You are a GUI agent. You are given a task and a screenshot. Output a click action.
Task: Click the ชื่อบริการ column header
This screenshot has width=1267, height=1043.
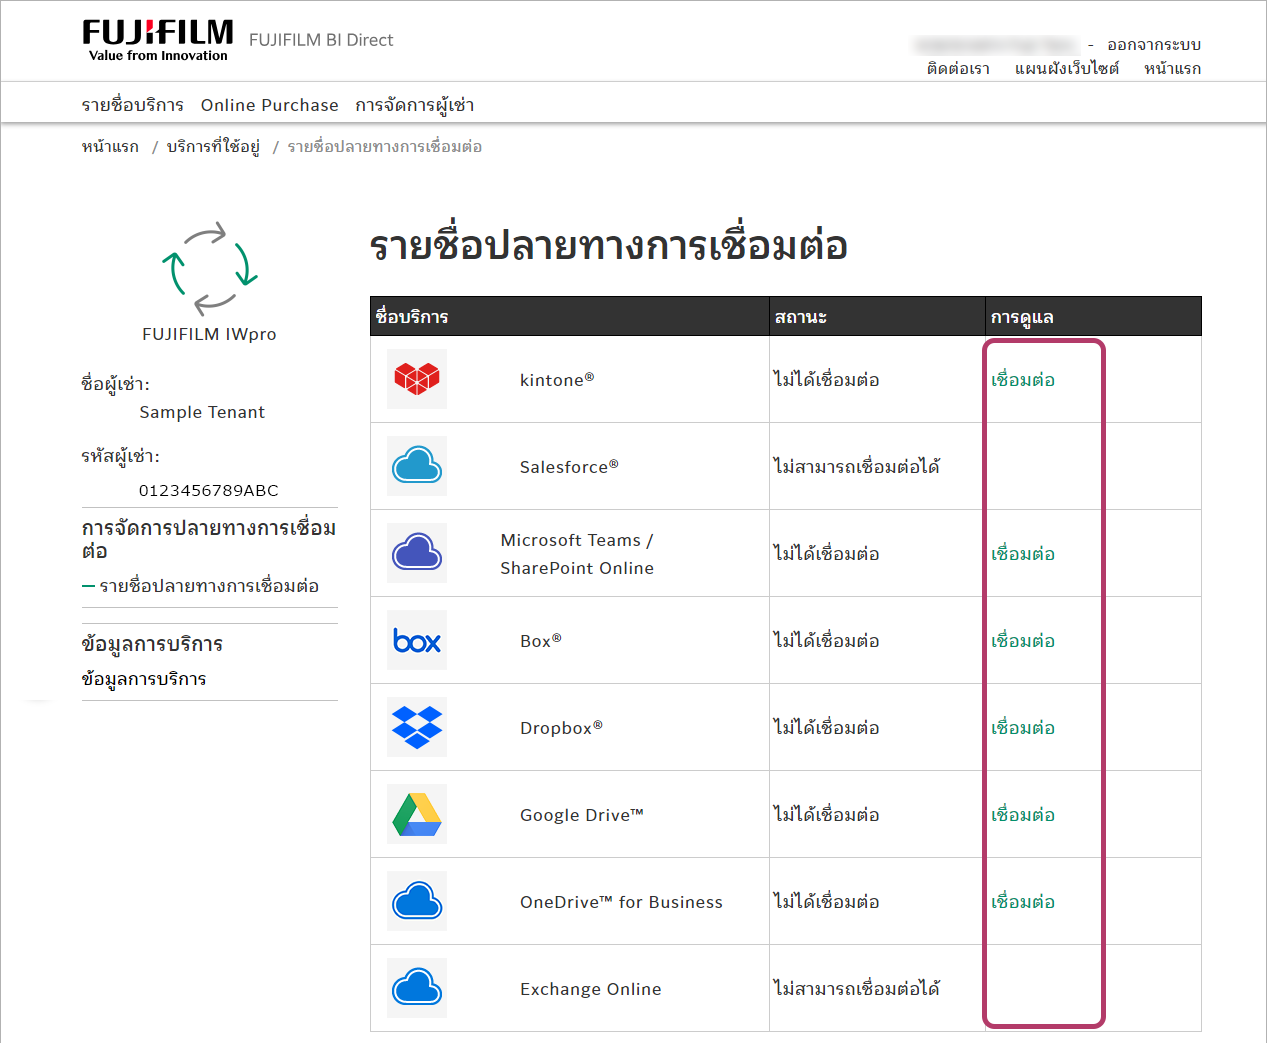point(412,317)
